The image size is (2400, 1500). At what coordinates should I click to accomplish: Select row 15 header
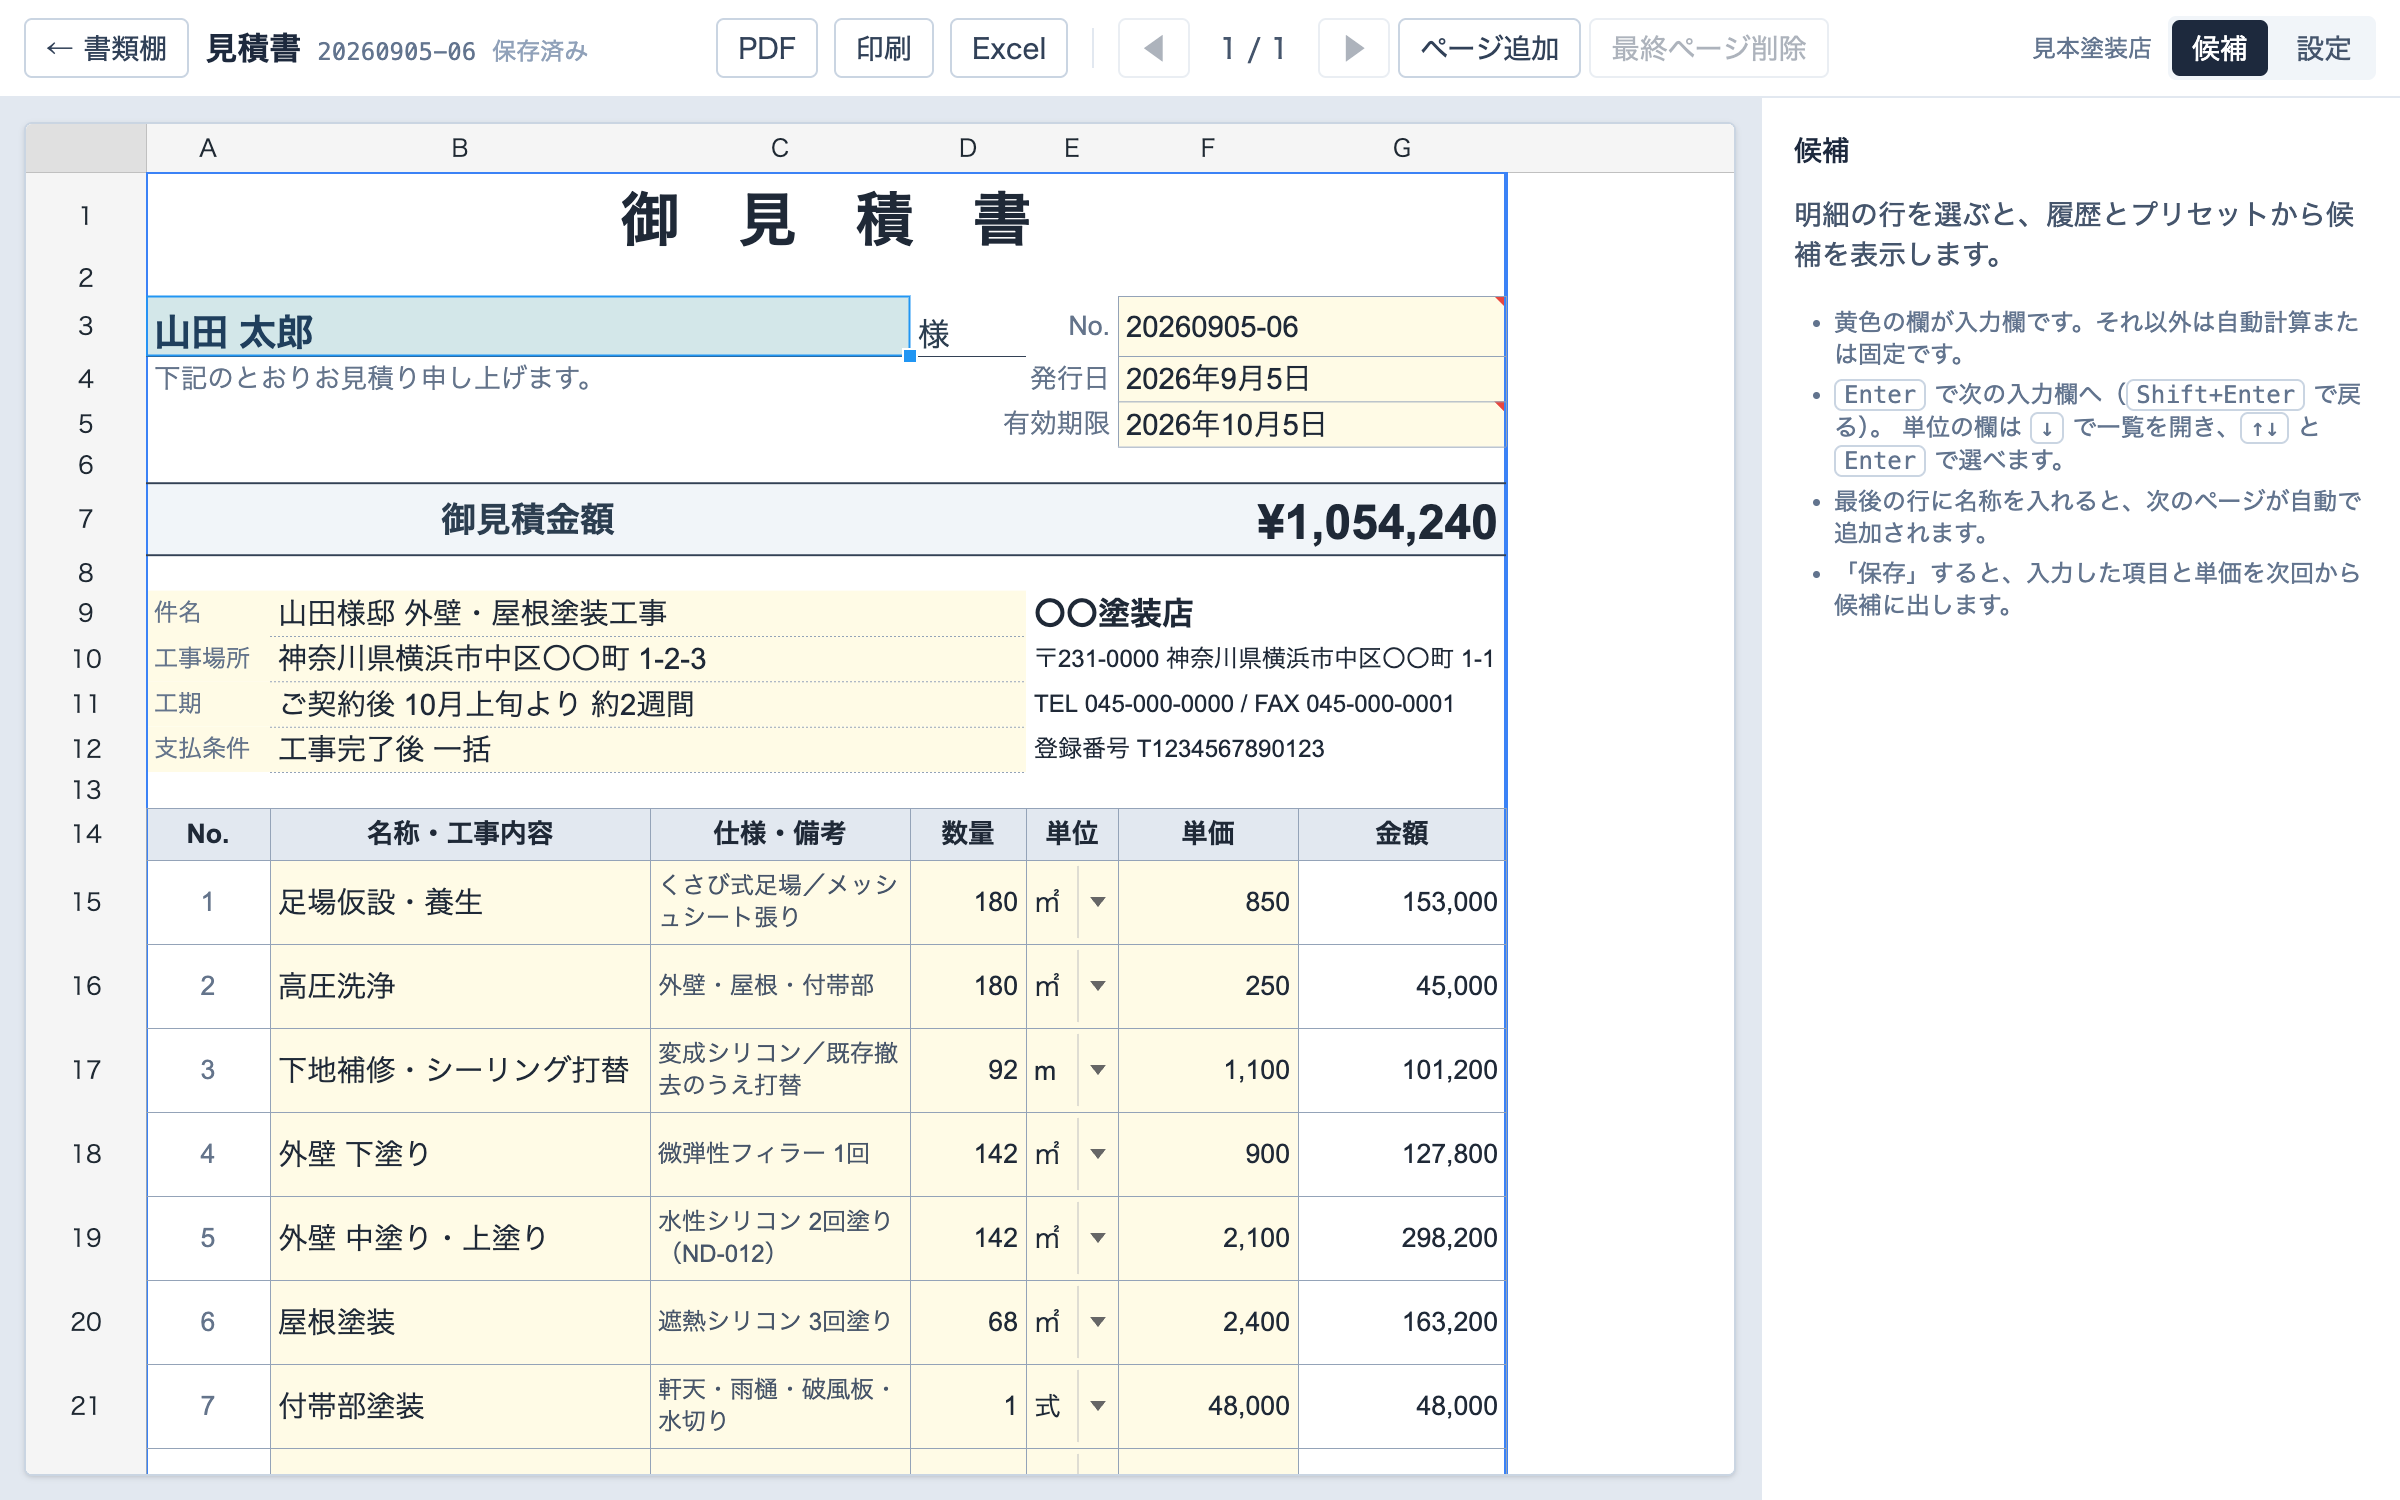click(x=86, y=902)
